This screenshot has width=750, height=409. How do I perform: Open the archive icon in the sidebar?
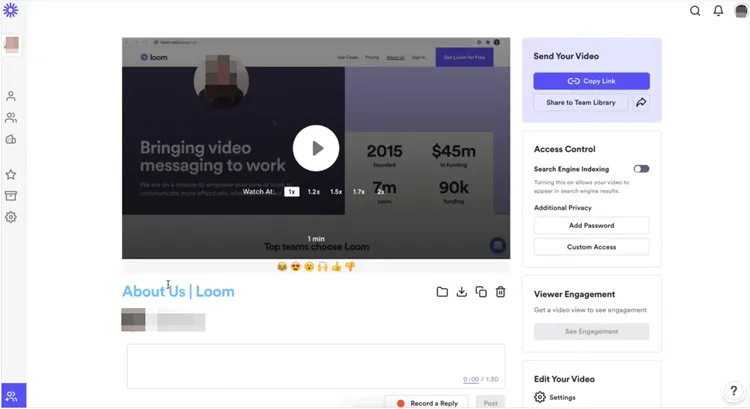(11, 196)
